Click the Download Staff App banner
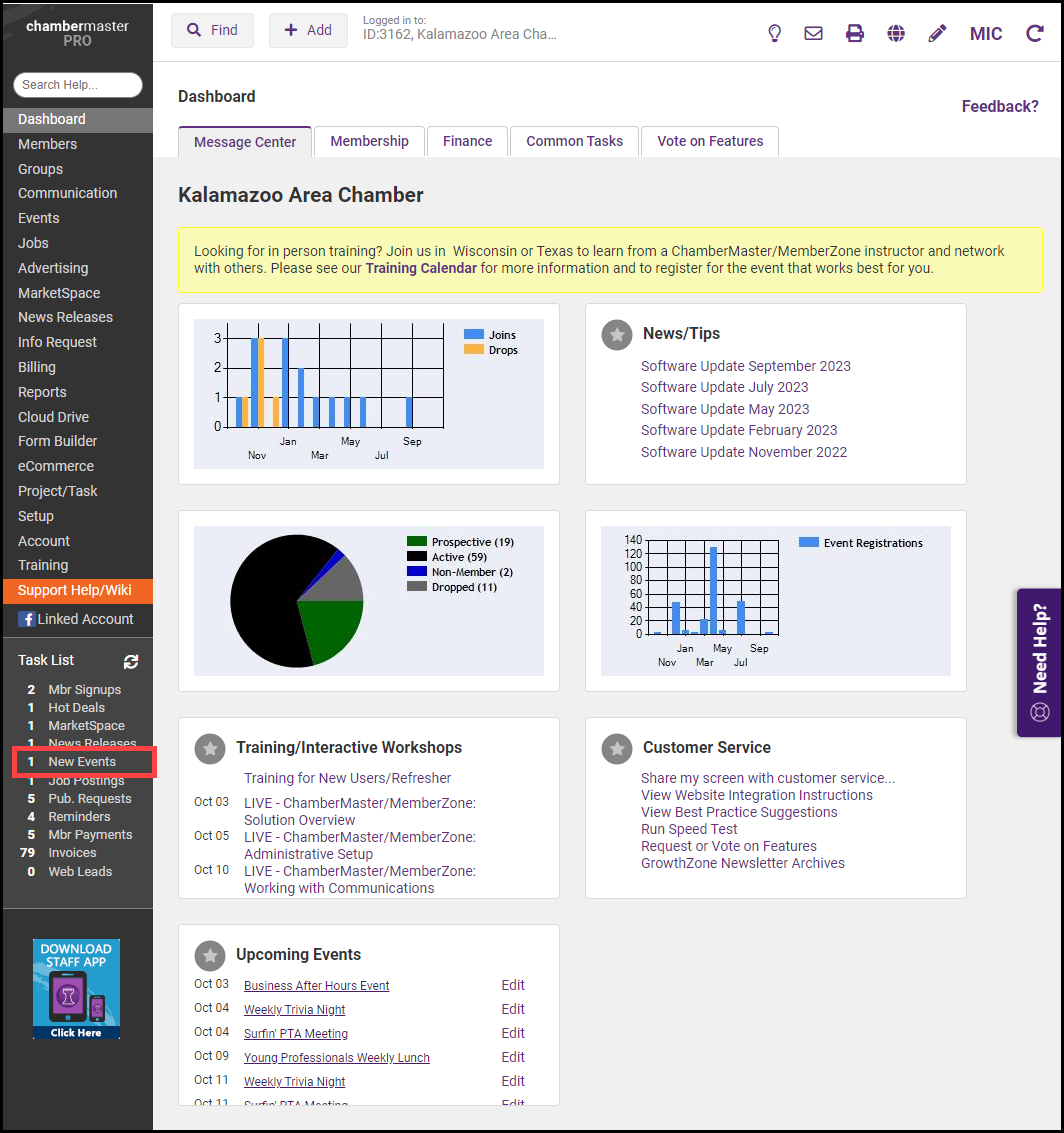Viewport: 1064px width, 1133px height. click(77, 988)
